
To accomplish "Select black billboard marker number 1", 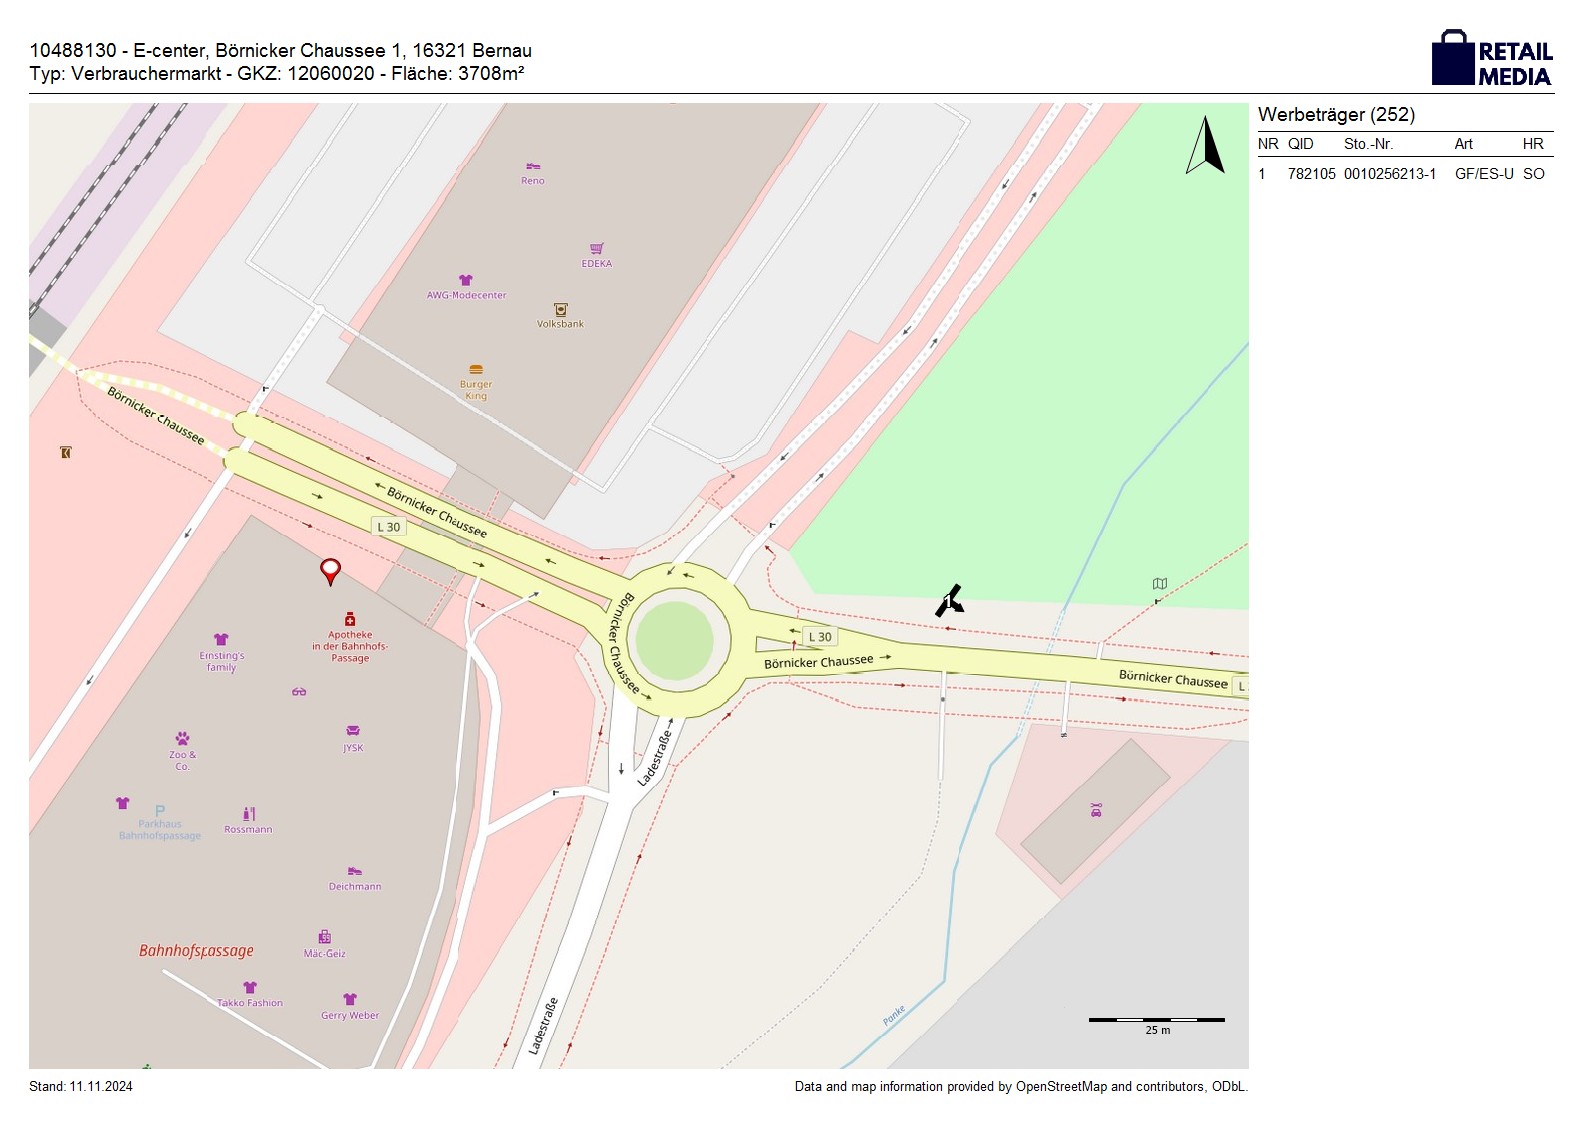I will [949, 600].
